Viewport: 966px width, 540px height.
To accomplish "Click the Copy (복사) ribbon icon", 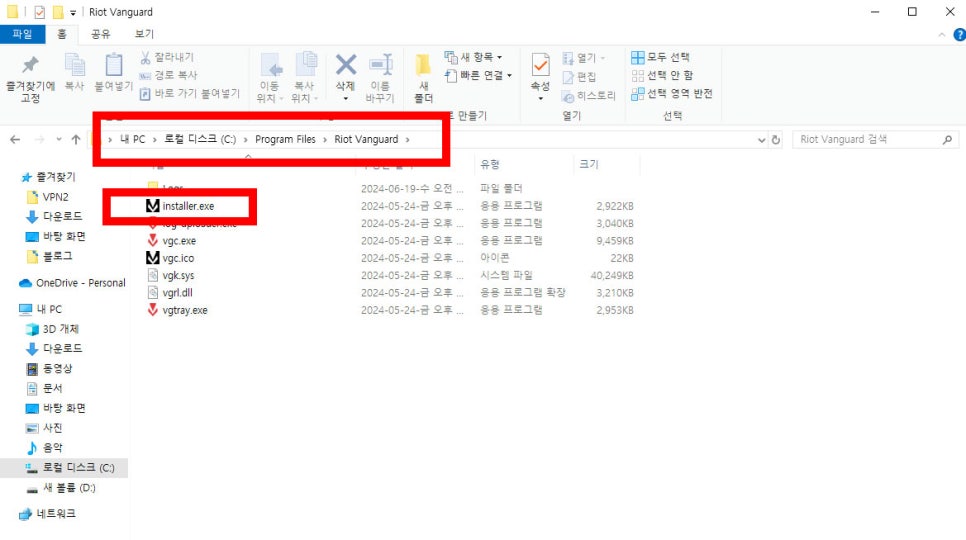I will (75, 65).
